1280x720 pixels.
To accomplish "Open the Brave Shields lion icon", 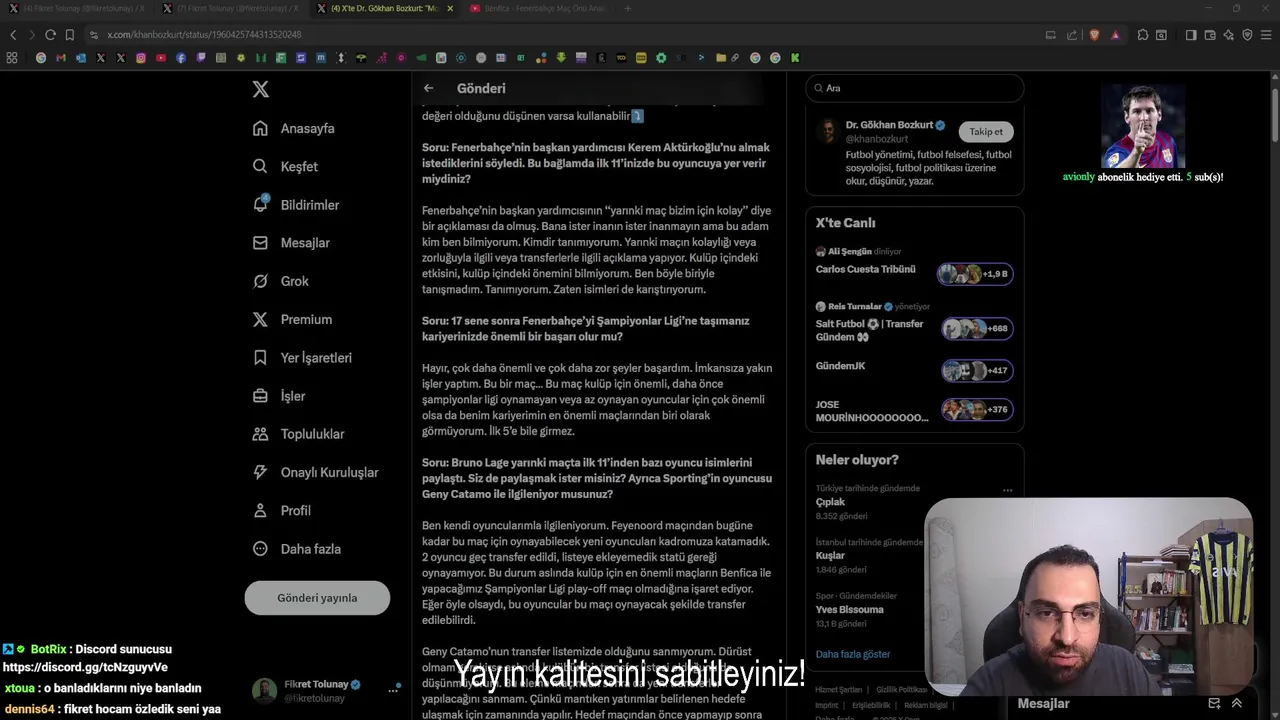I will click(1094, 35).
